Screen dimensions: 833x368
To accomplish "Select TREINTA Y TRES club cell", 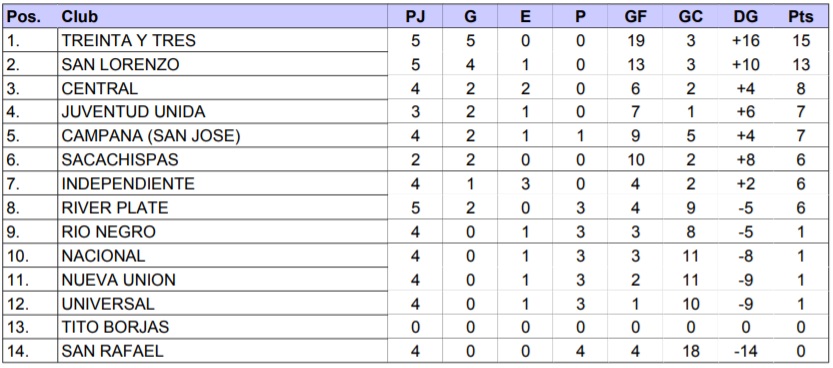I will 222,40.
